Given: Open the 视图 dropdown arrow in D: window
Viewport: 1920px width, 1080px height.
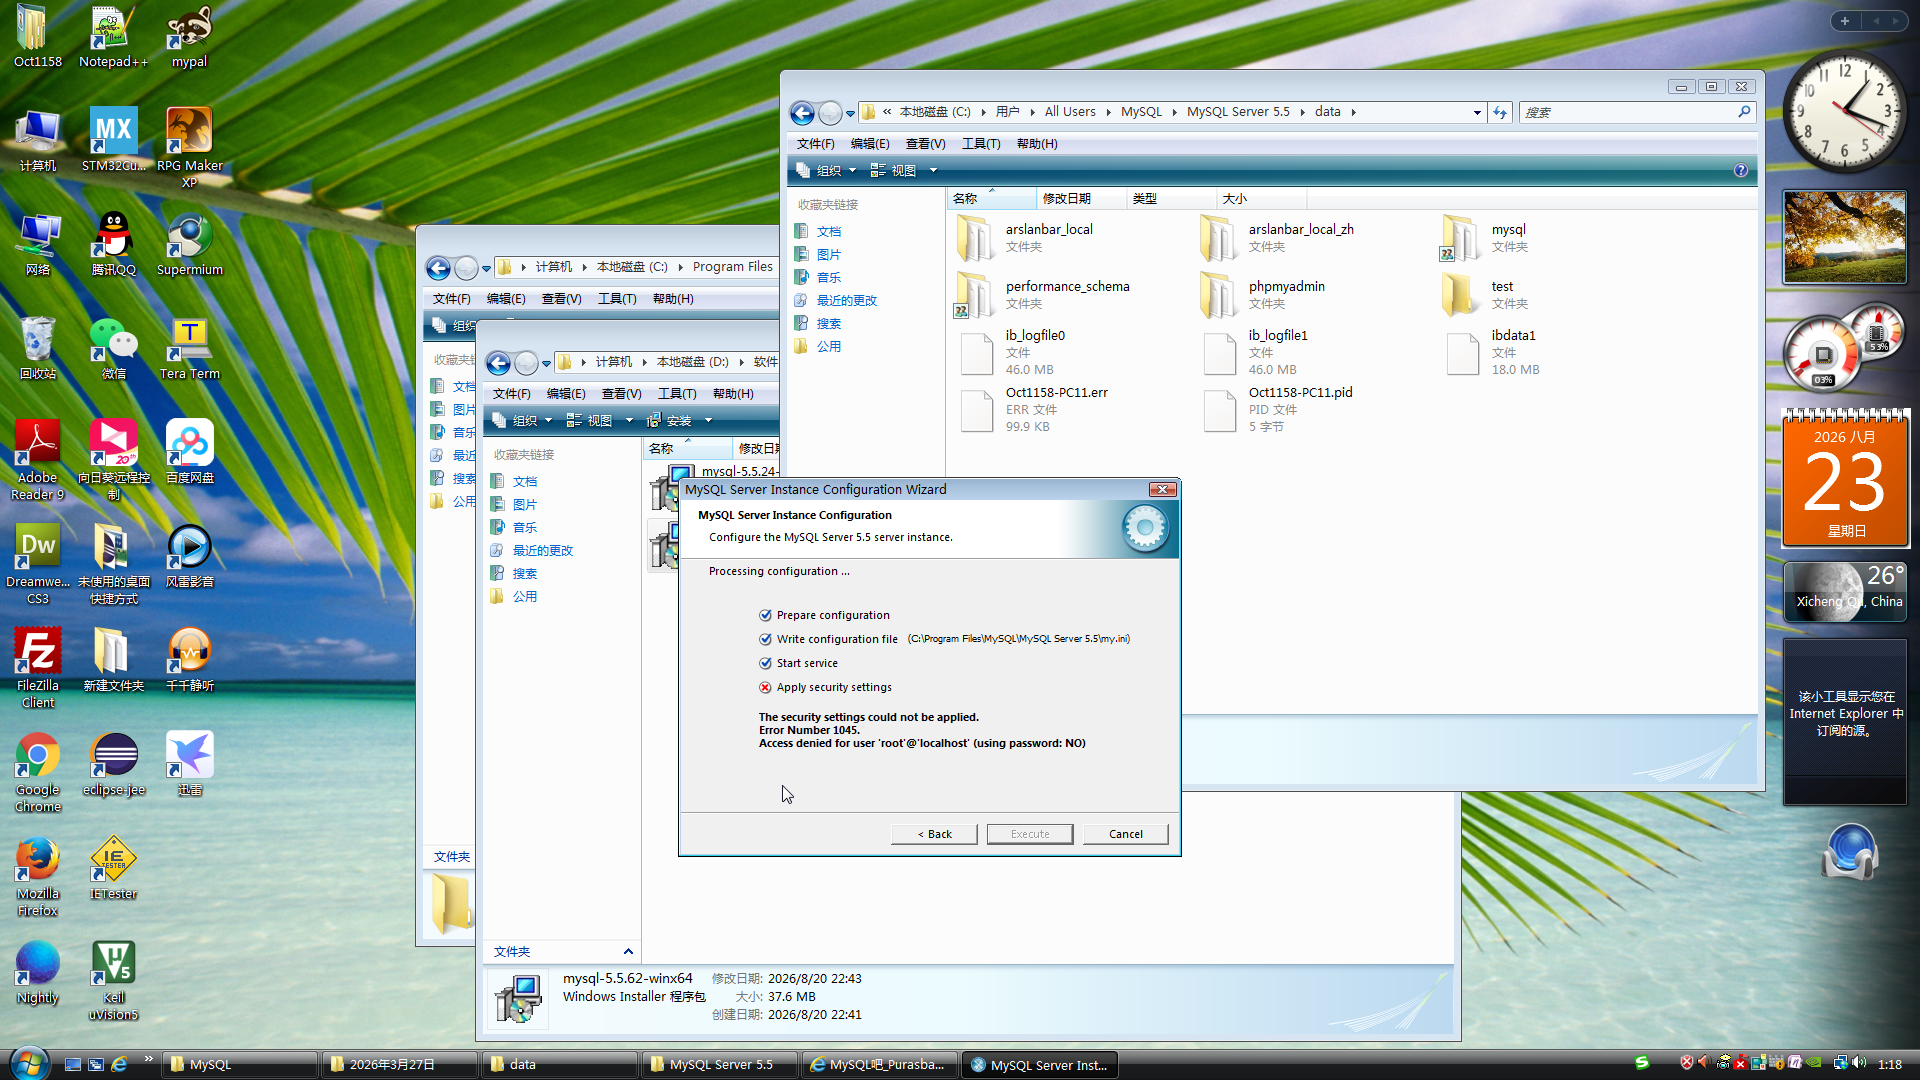Looking at the screenshot, I should coord(629,421).
